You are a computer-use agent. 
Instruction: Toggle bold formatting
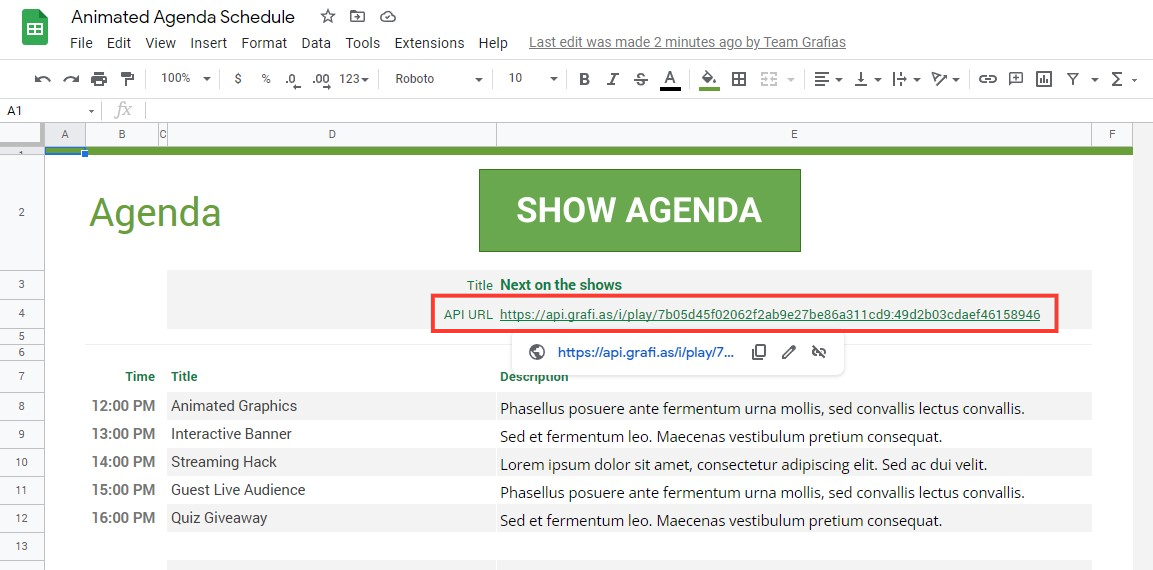[585, 79]
